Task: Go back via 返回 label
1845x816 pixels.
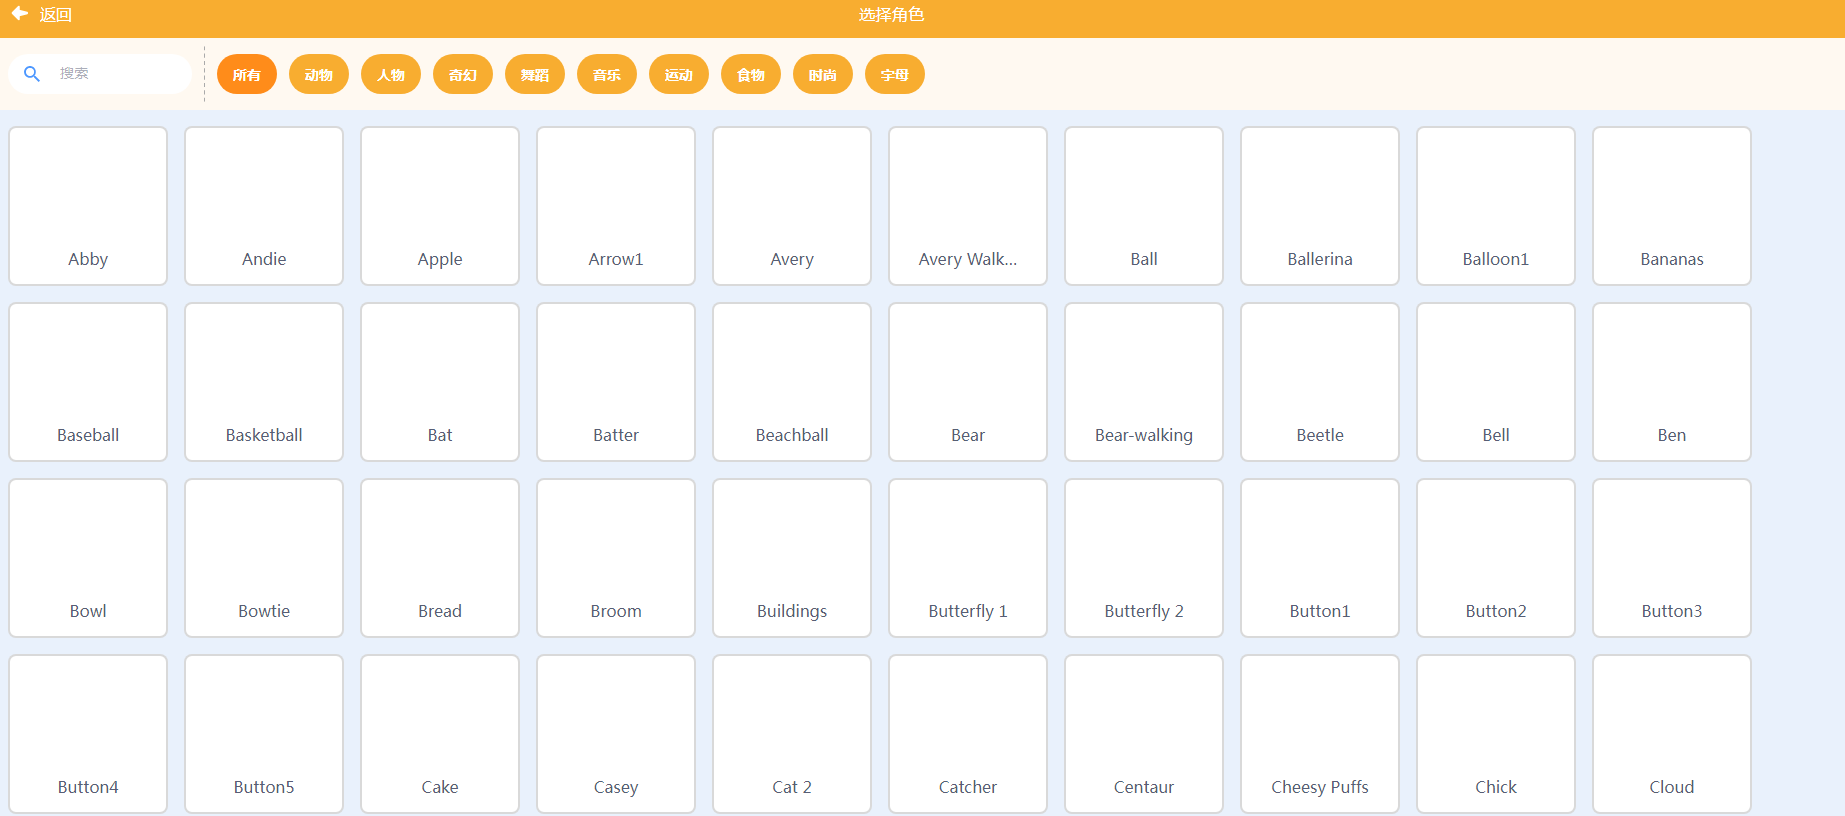Action: [56, 15]
